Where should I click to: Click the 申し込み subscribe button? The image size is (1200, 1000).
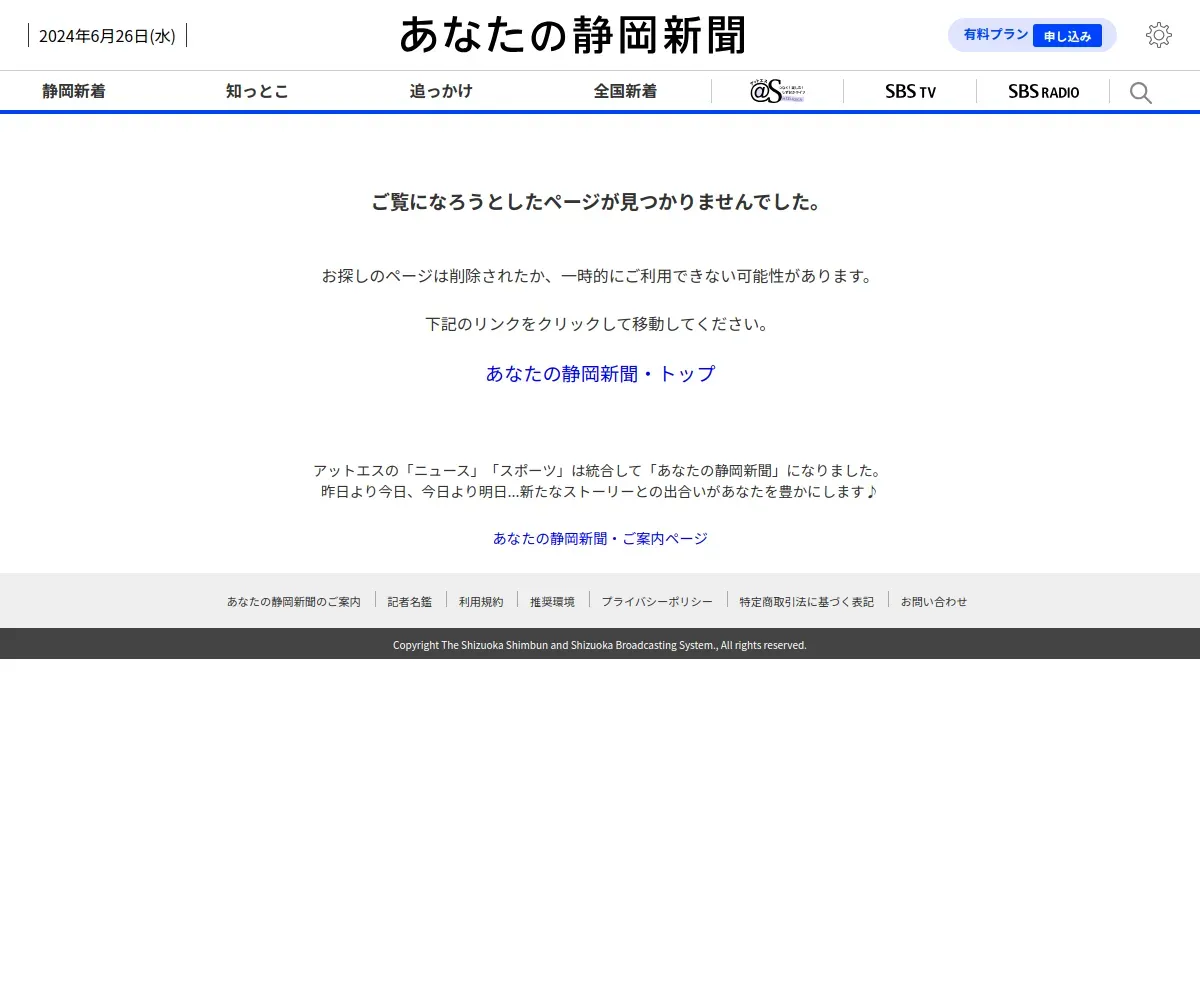(1067, 36)
